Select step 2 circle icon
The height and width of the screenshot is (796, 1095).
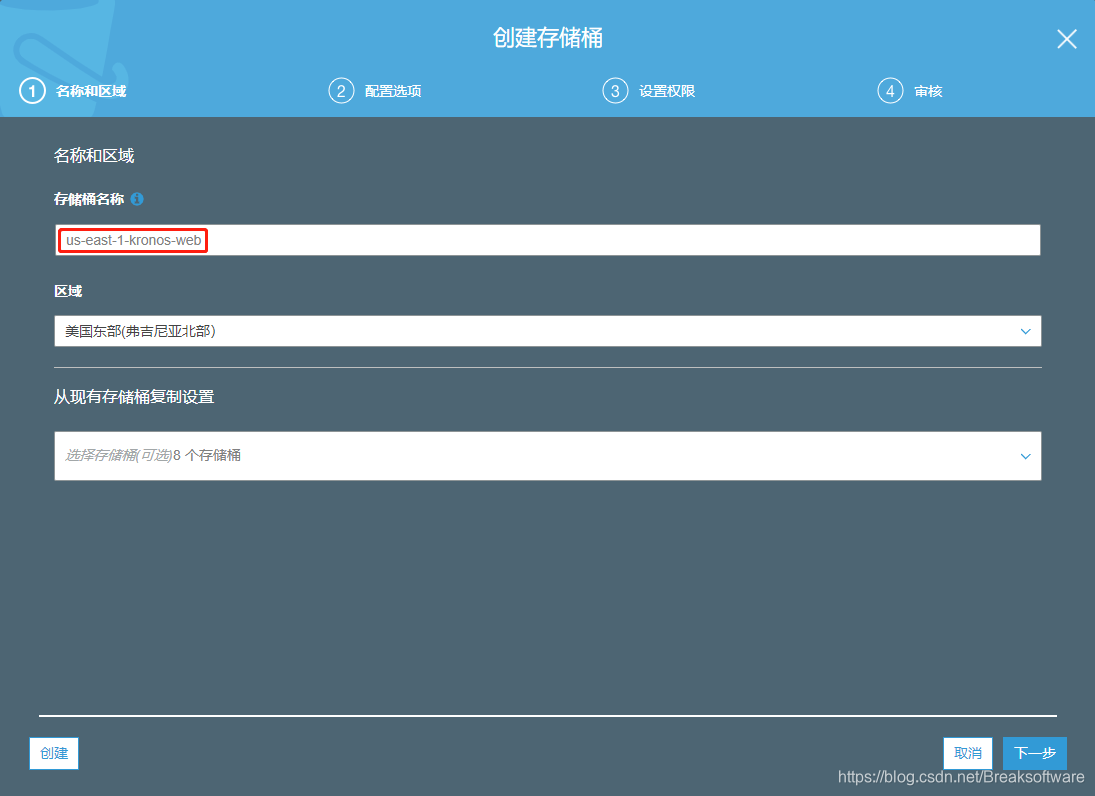coord(341,91)
